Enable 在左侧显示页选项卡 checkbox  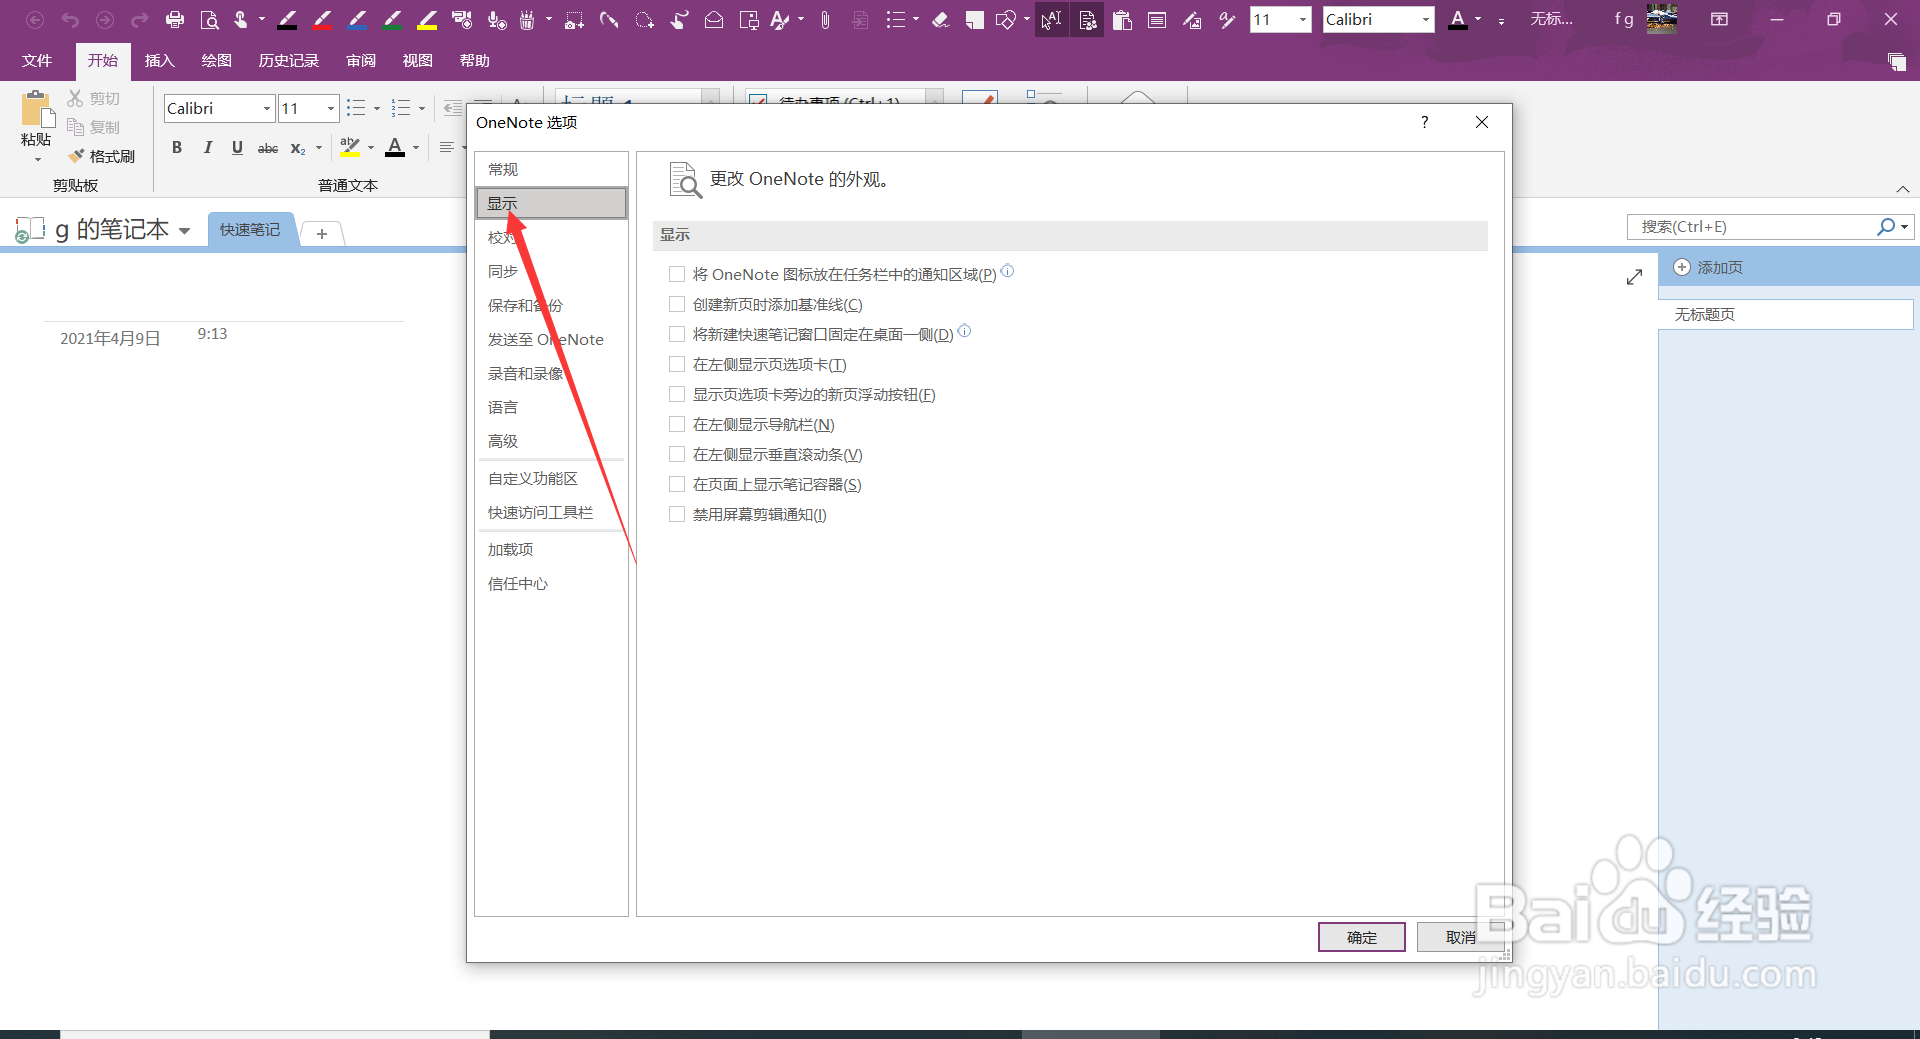coord(677,364)
